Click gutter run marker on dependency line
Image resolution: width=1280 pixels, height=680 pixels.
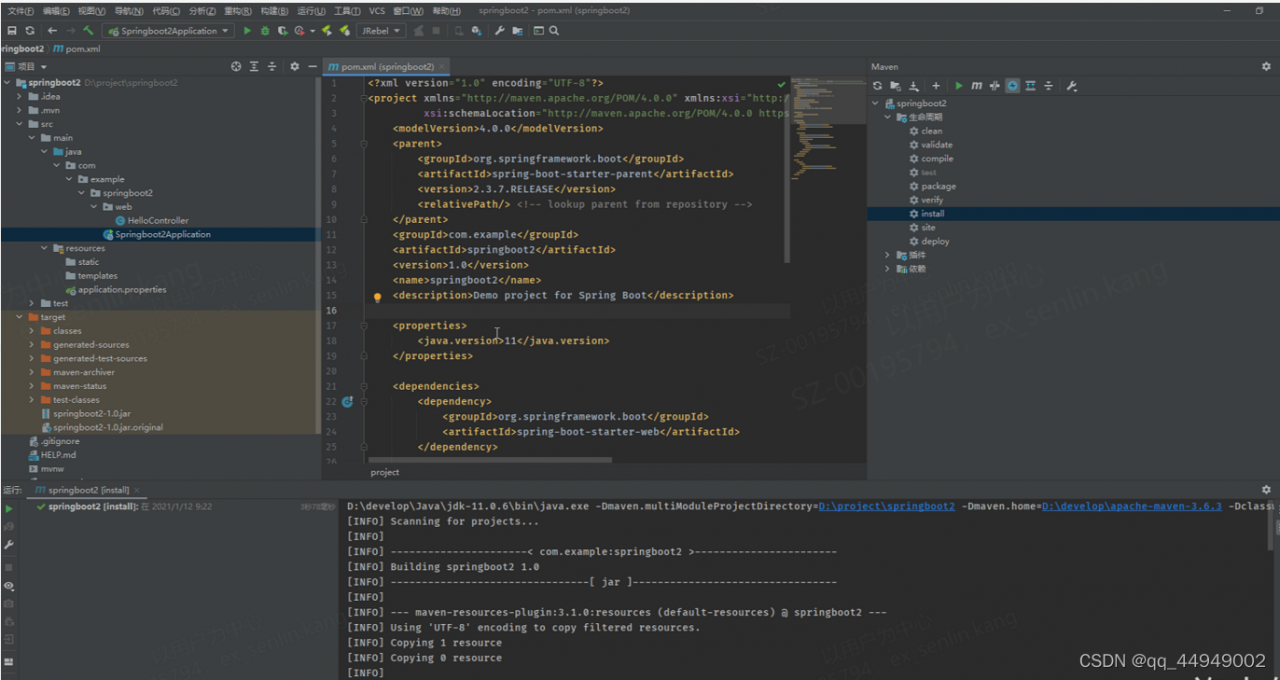[x=347, y=401]
